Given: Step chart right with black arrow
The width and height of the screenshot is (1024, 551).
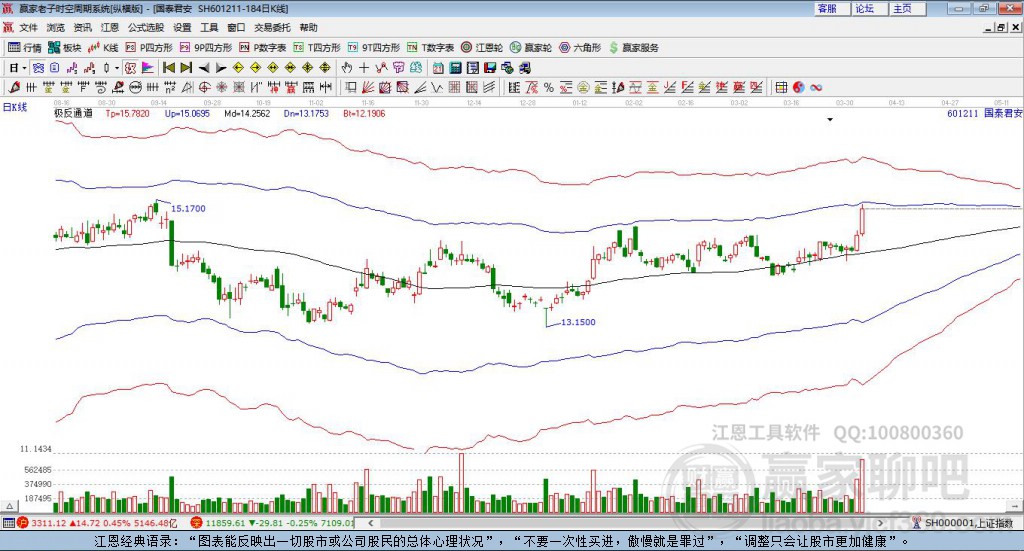Looking at the screenshot, I should (x=221, y=68).
